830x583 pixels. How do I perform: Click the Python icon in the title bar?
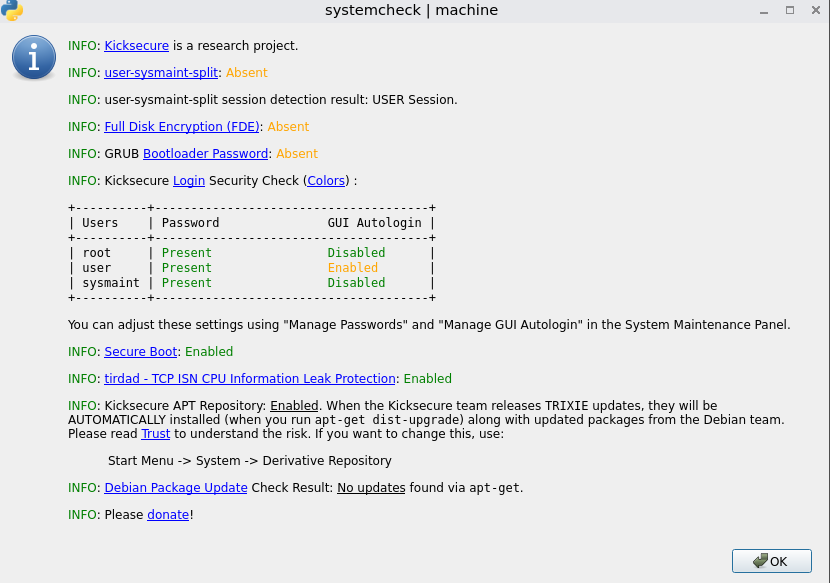click(13, 10)
